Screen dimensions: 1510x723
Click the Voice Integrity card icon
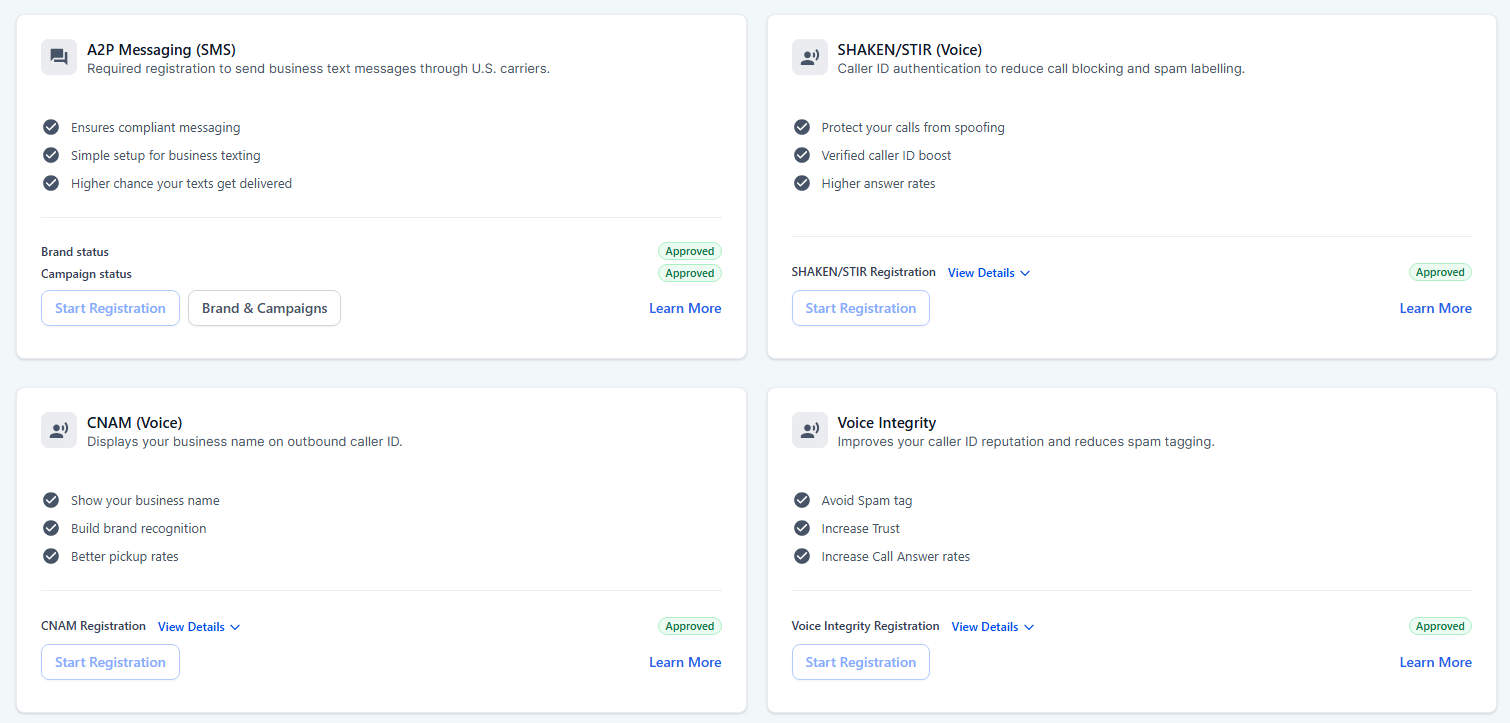(x=810, y=430)
